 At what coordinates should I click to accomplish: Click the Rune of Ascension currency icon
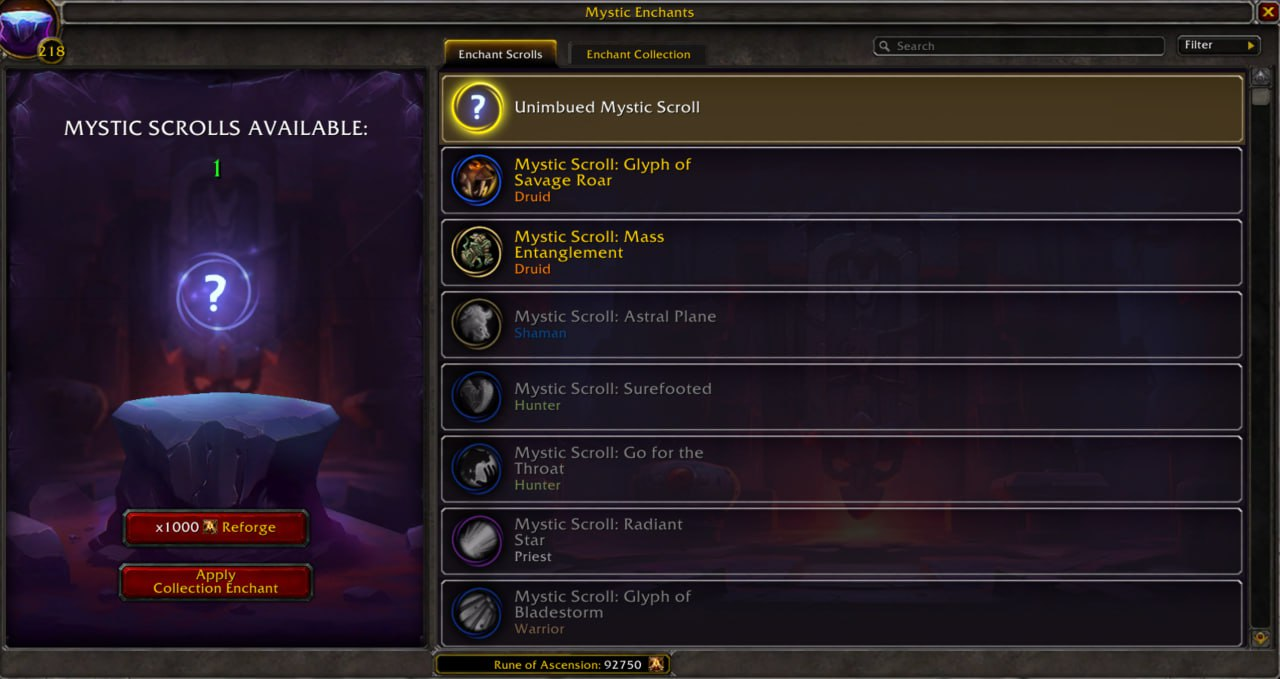tap(656, 664)
